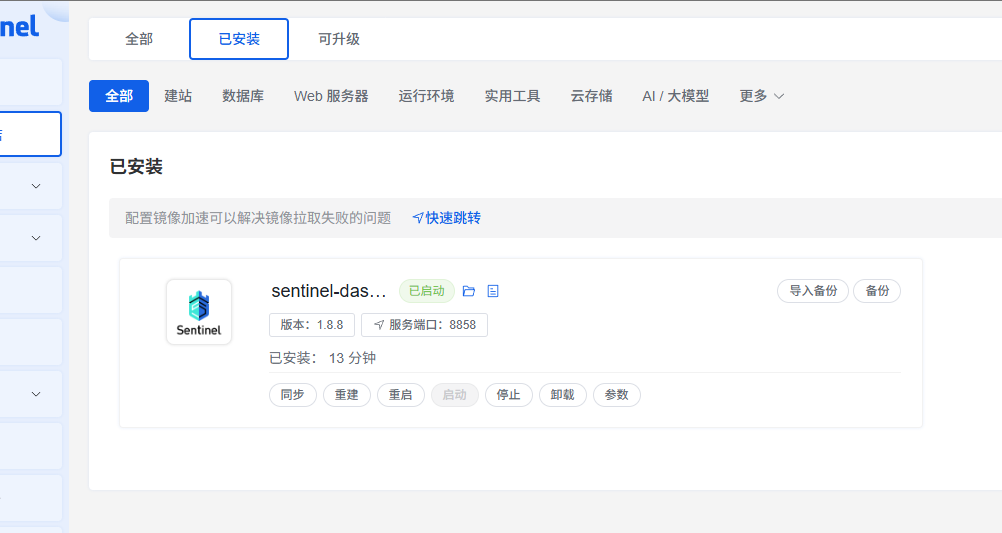
Task: Switch to the 全部 top tab
Action: click(139, 39)
